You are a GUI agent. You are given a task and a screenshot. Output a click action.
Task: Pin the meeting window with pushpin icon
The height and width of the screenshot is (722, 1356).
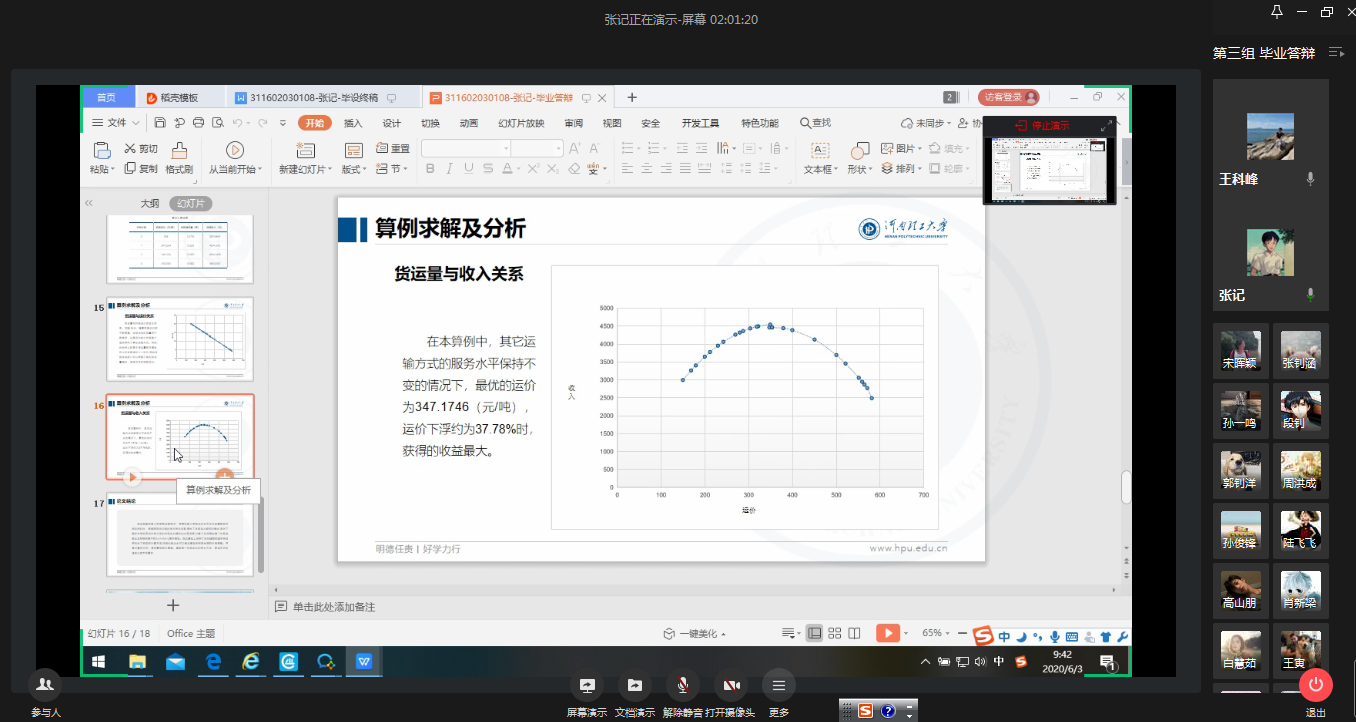(x=1277, y=12)
